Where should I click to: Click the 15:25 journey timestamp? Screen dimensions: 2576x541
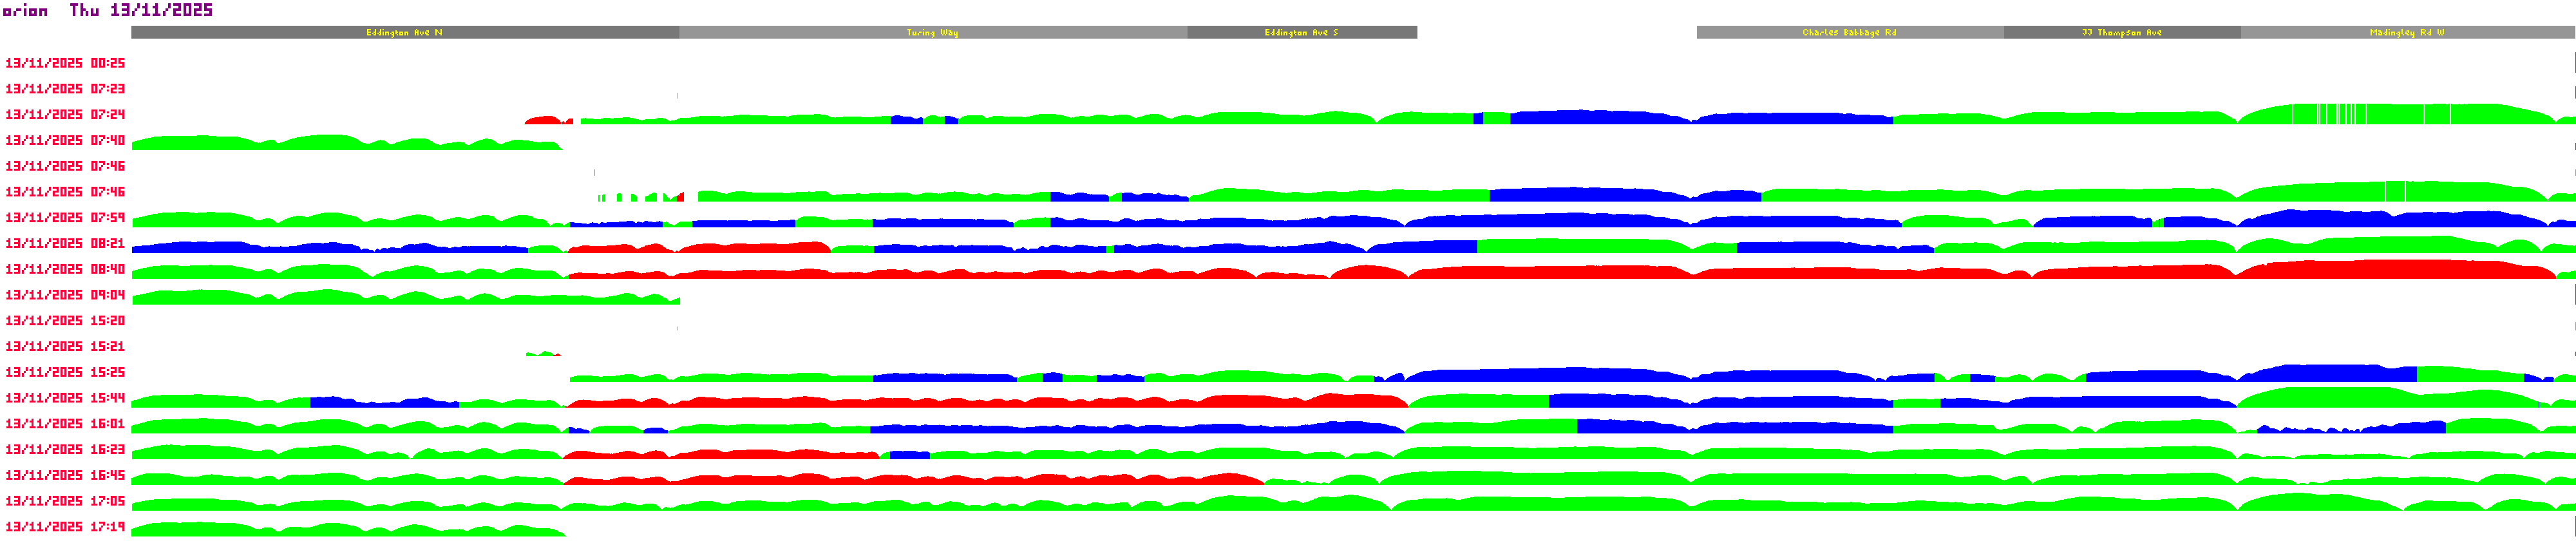click(65, 373)
